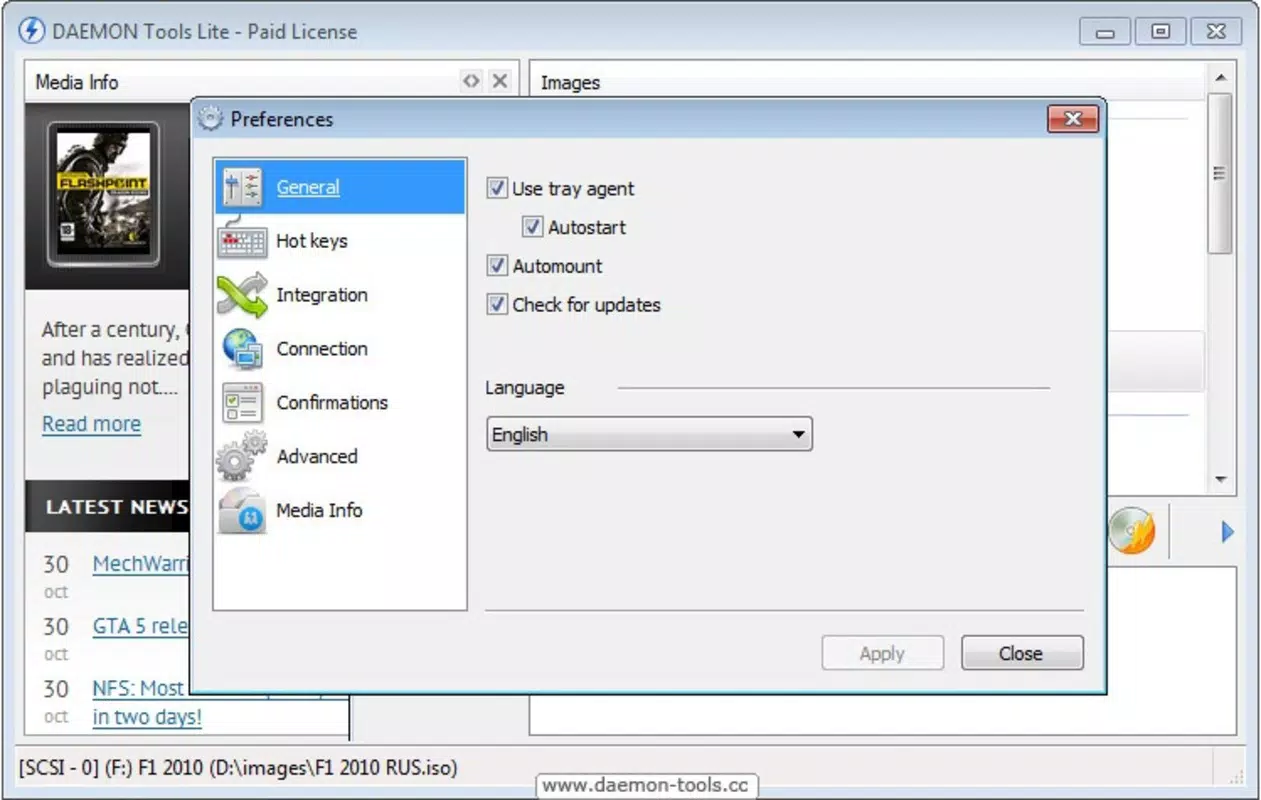Open the NFS: Most news link

pyautogui.click(x=138, y=689)
